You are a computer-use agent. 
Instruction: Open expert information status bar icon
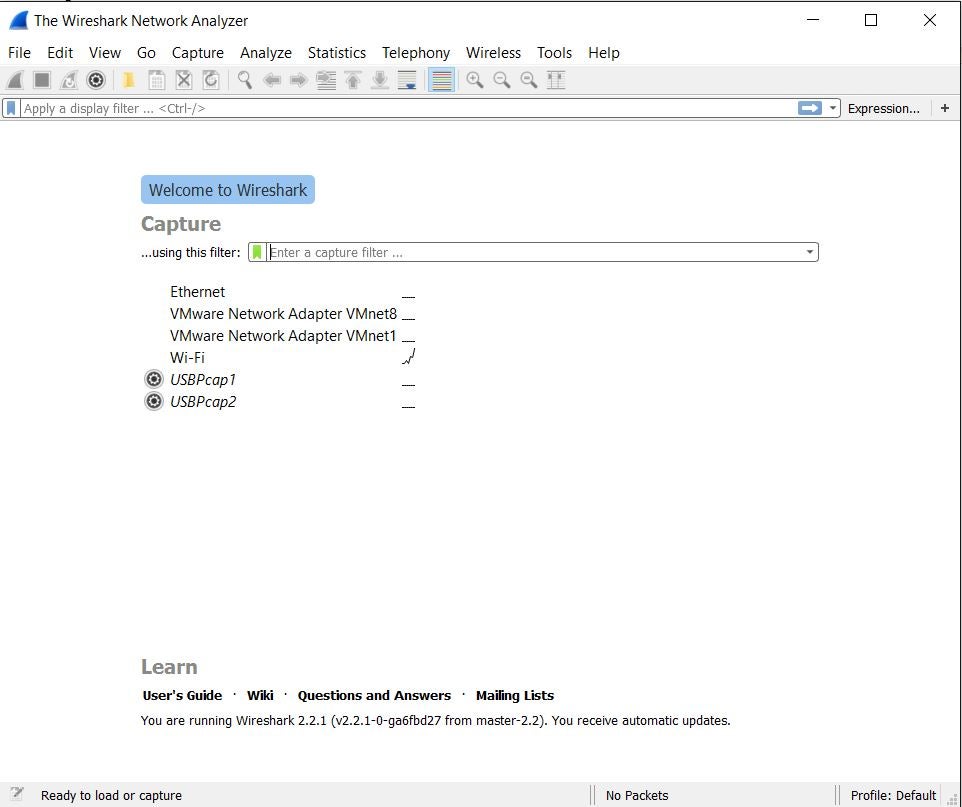tap(17, 794)
